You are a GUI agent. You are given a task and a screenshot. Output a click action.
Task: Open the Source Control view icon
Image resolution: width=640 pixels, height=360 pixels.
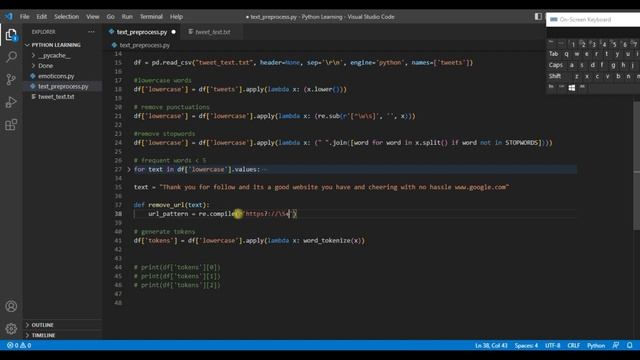[x=11, y=79]
